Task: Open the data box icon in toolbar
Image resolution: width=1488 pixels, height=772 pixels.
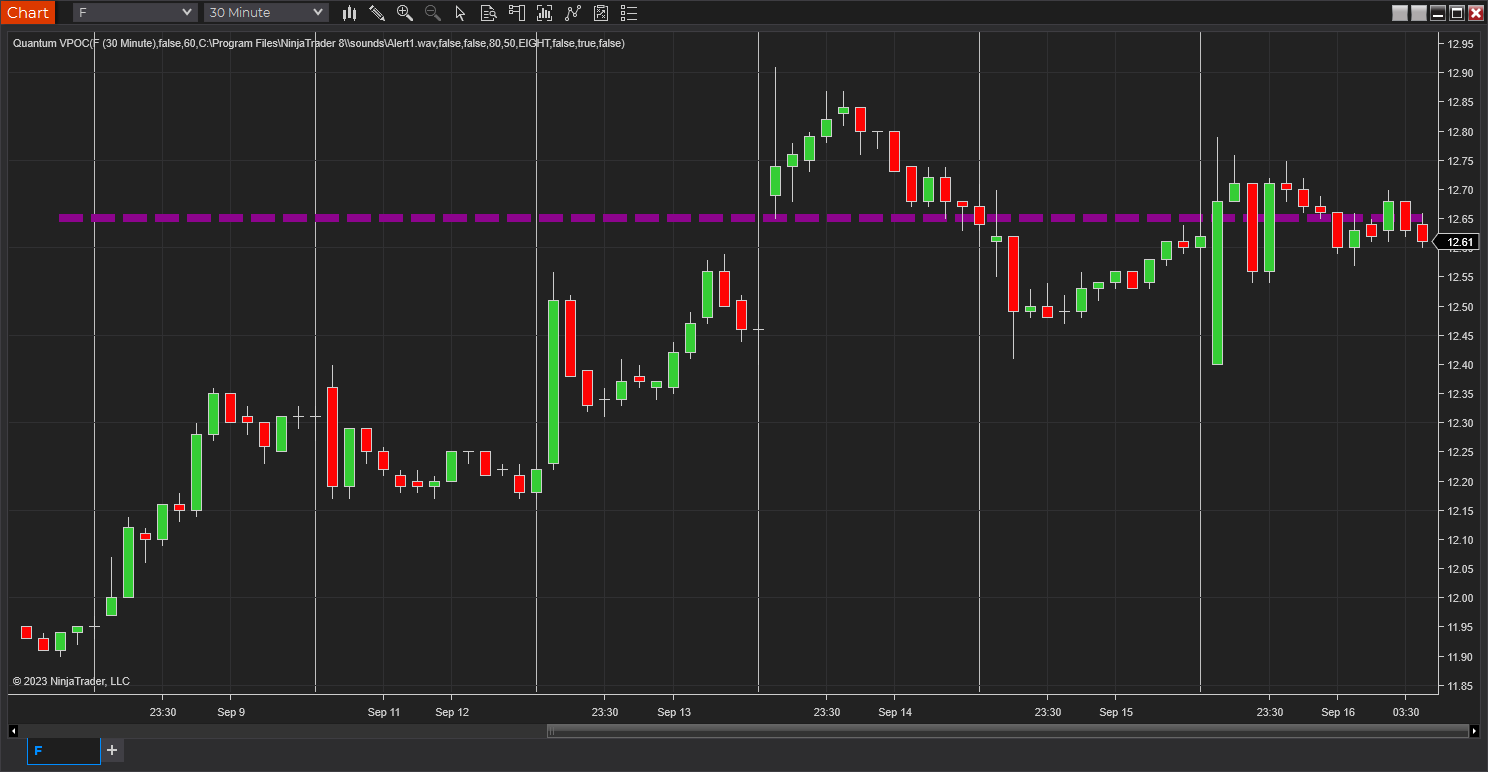Action: click(488, 13)
